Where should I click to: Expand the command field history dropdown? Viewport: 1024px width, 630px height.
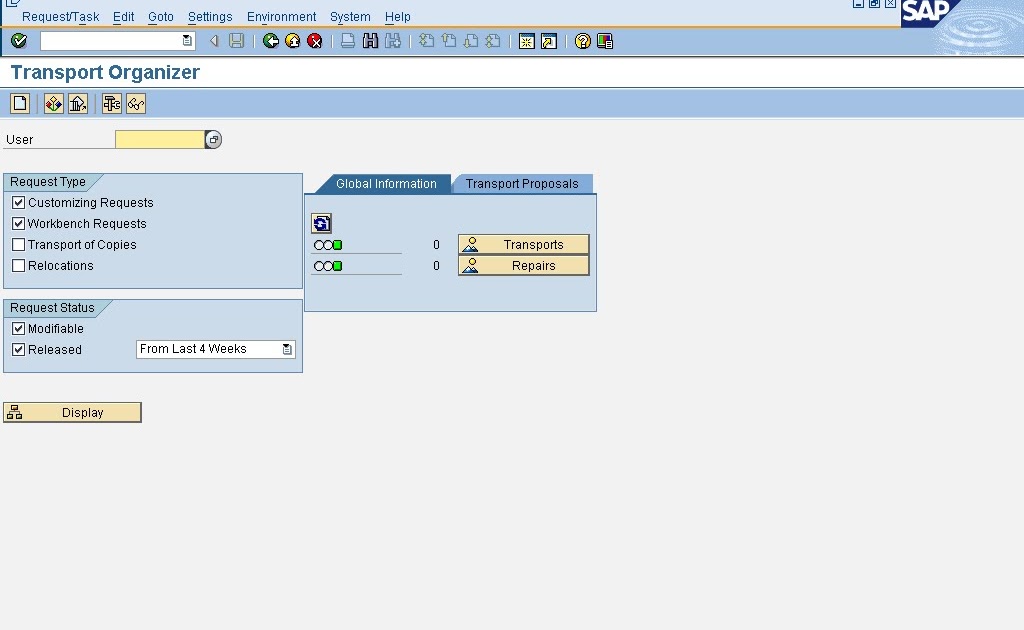click(x=186, y=41)
